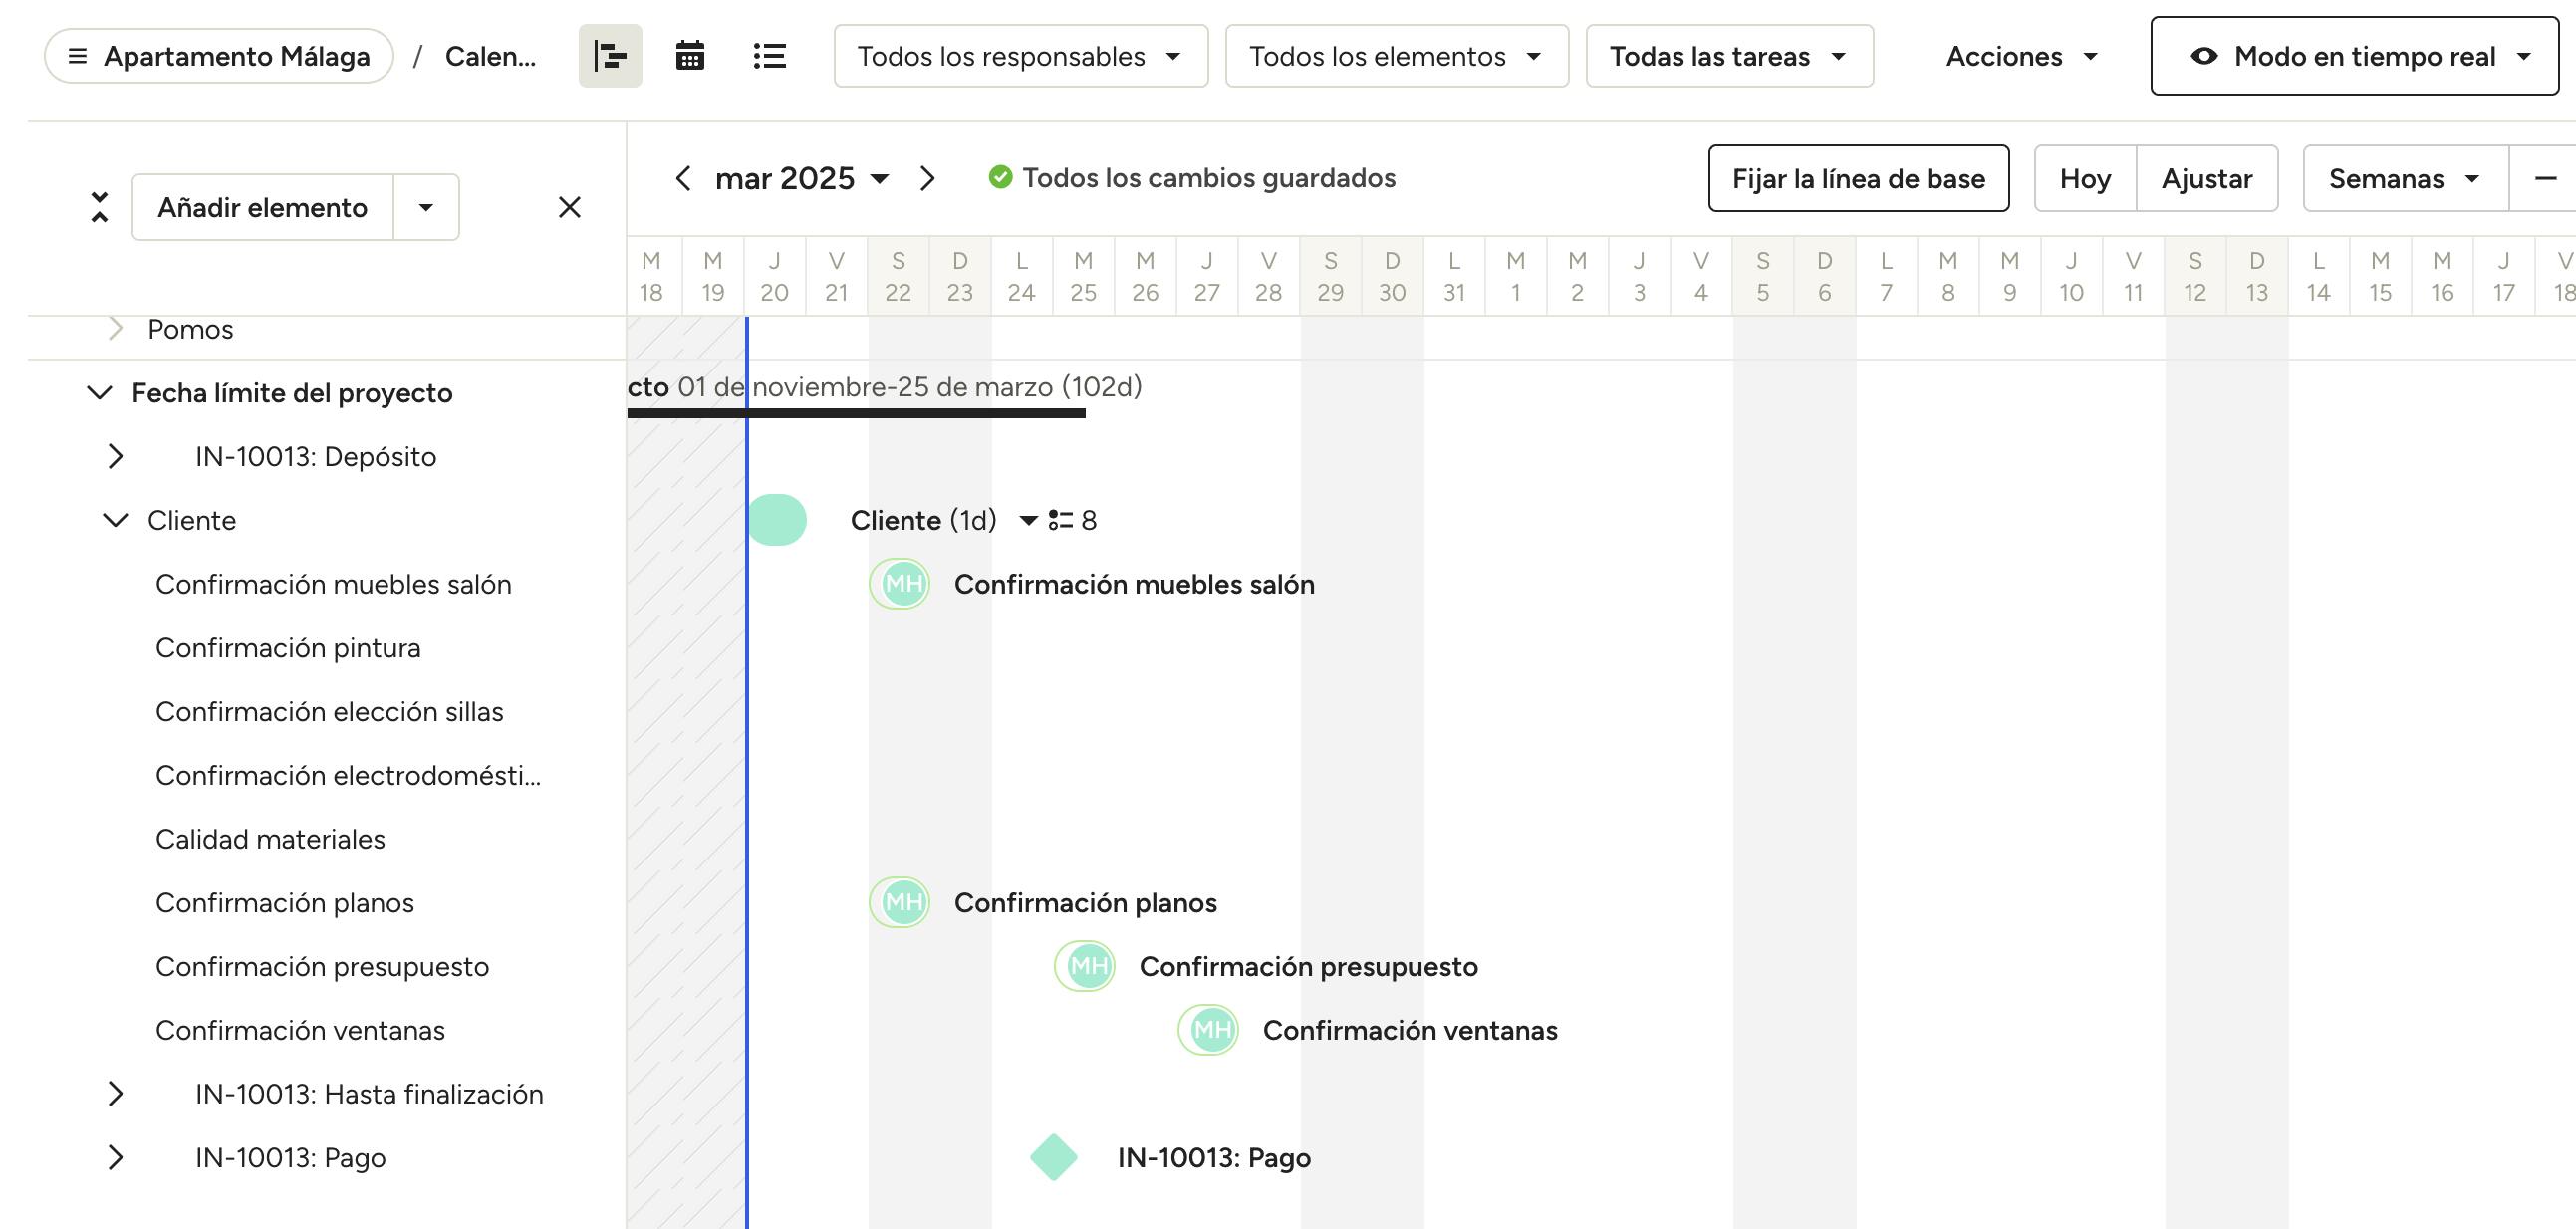Open the Semanas scale dropdown
2576x1229 pixels.
[x=2404, y=179]
